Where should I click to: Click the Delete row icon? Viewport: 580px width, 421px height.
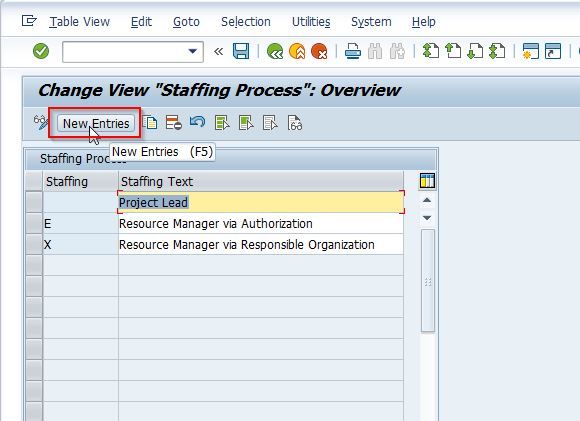(173, 122)
